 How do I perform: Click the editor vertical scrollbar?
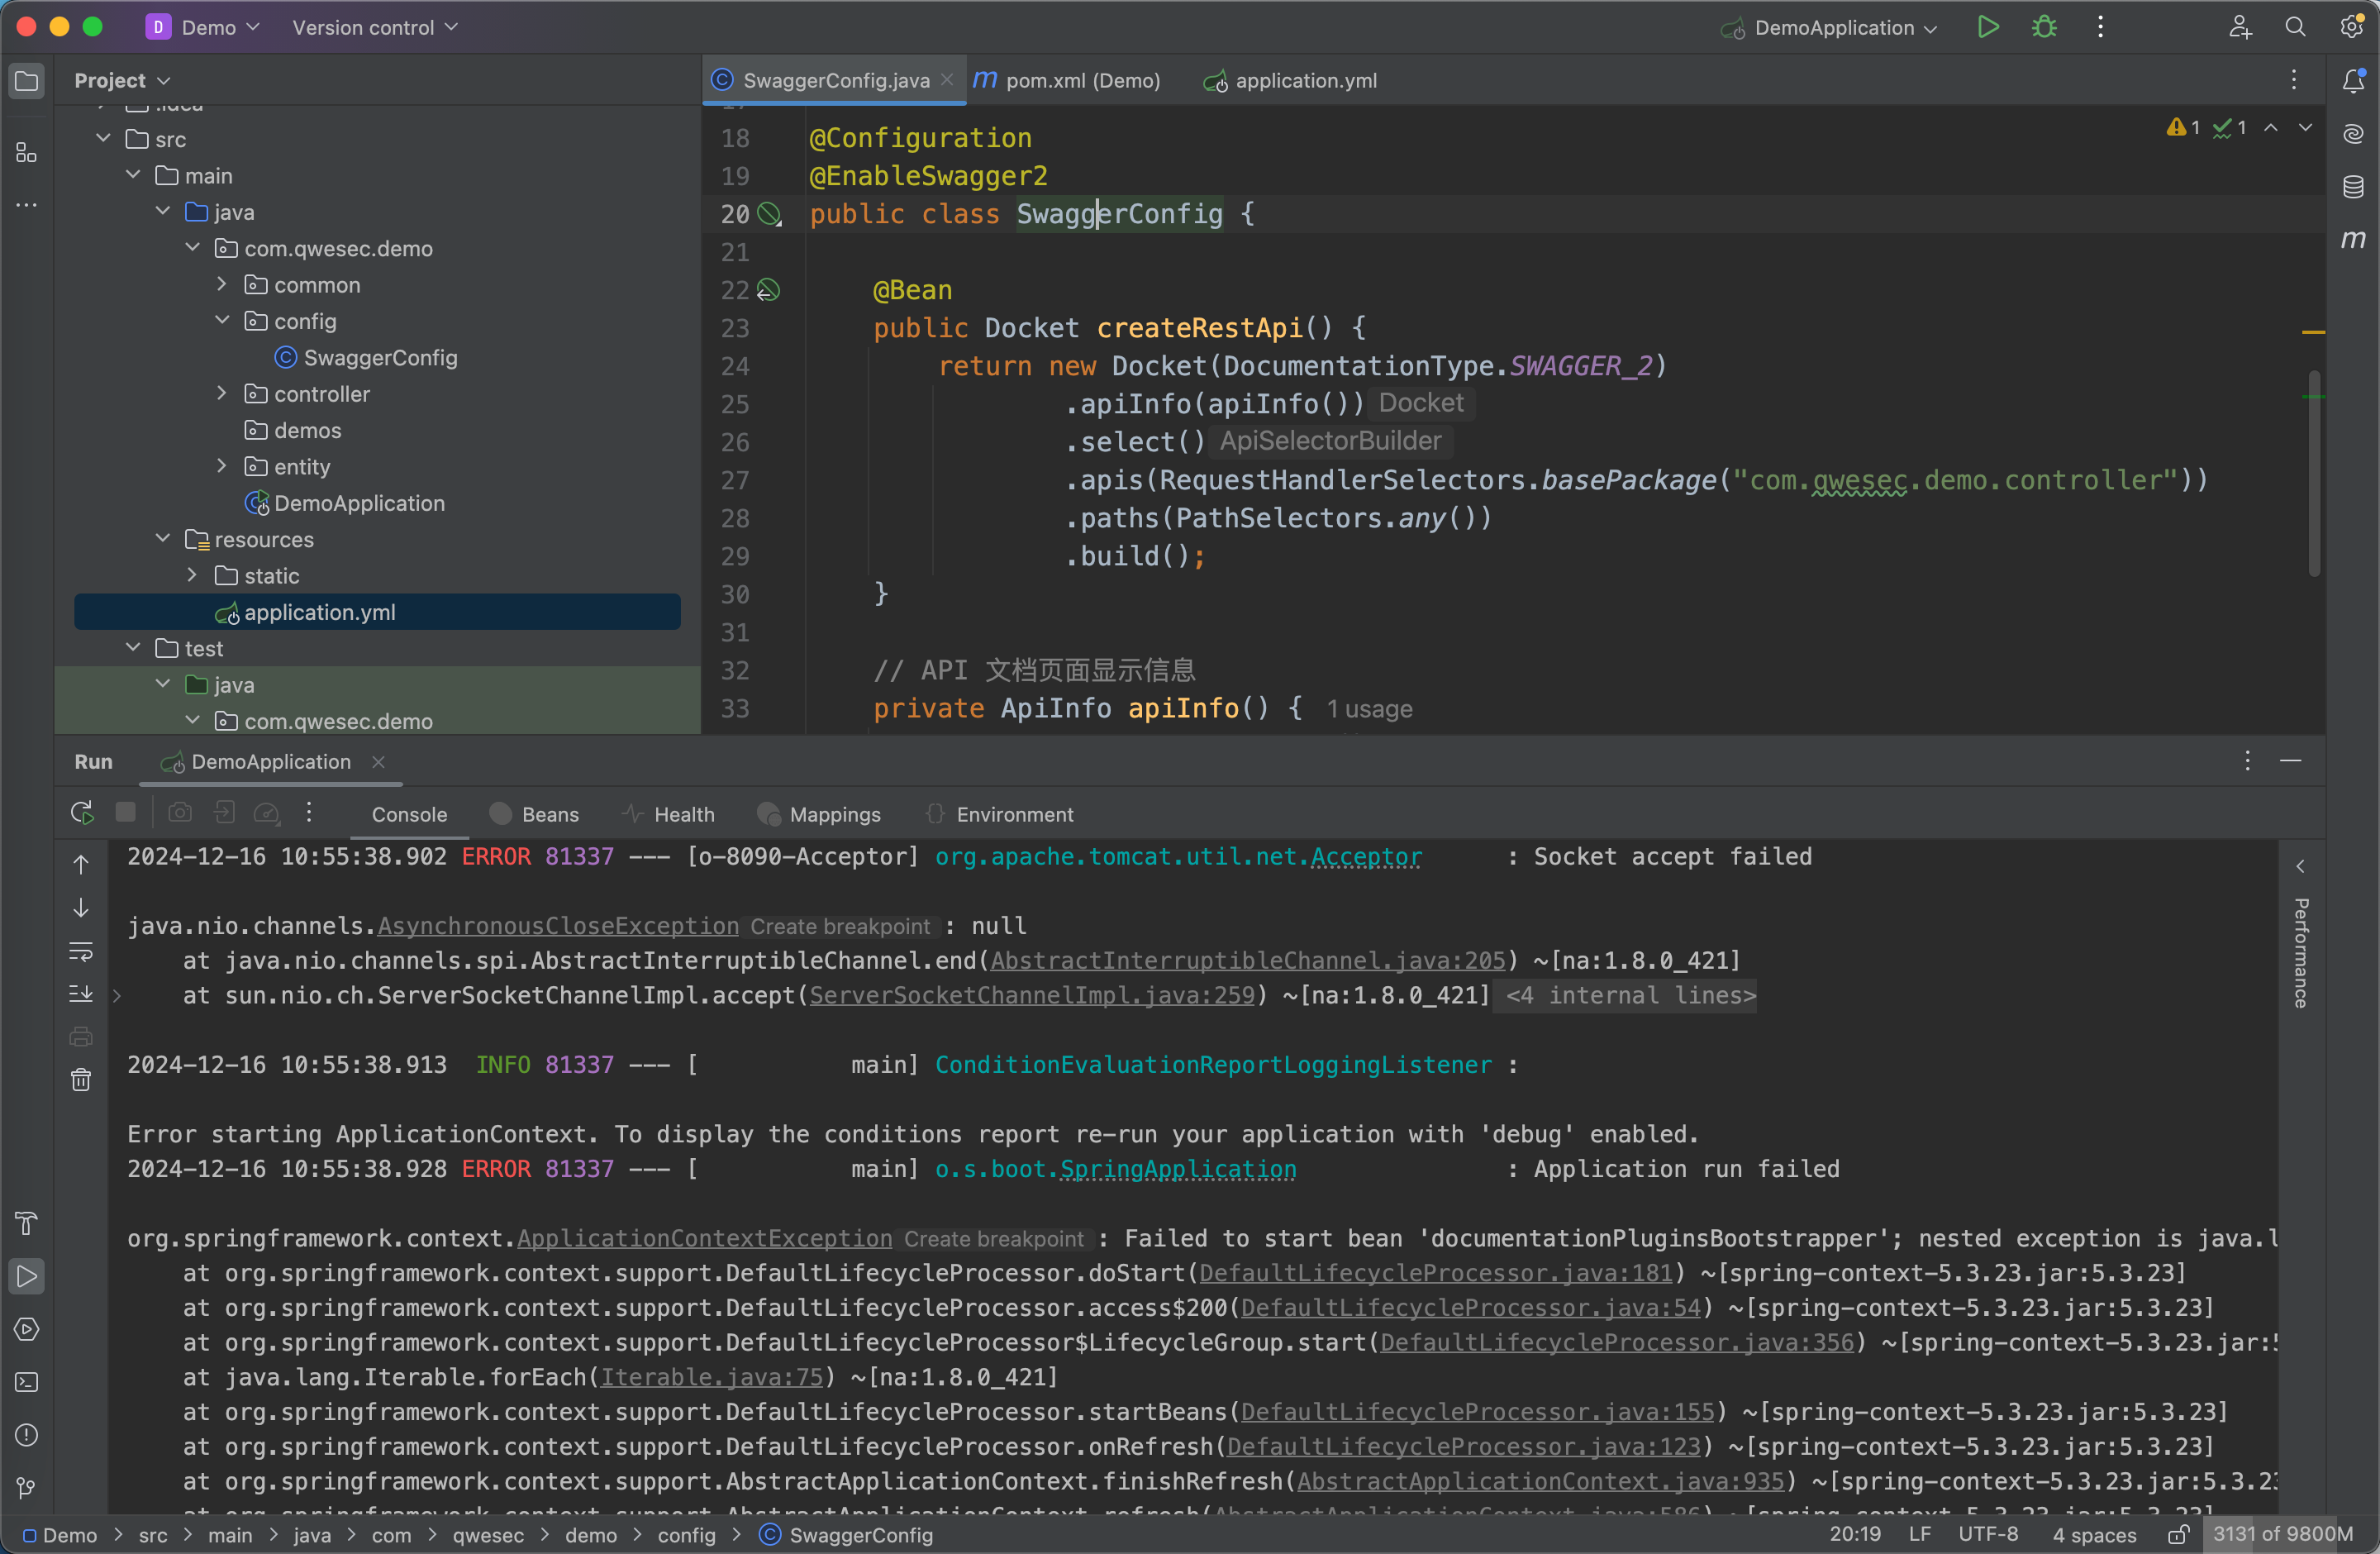tap(2313, 472)
